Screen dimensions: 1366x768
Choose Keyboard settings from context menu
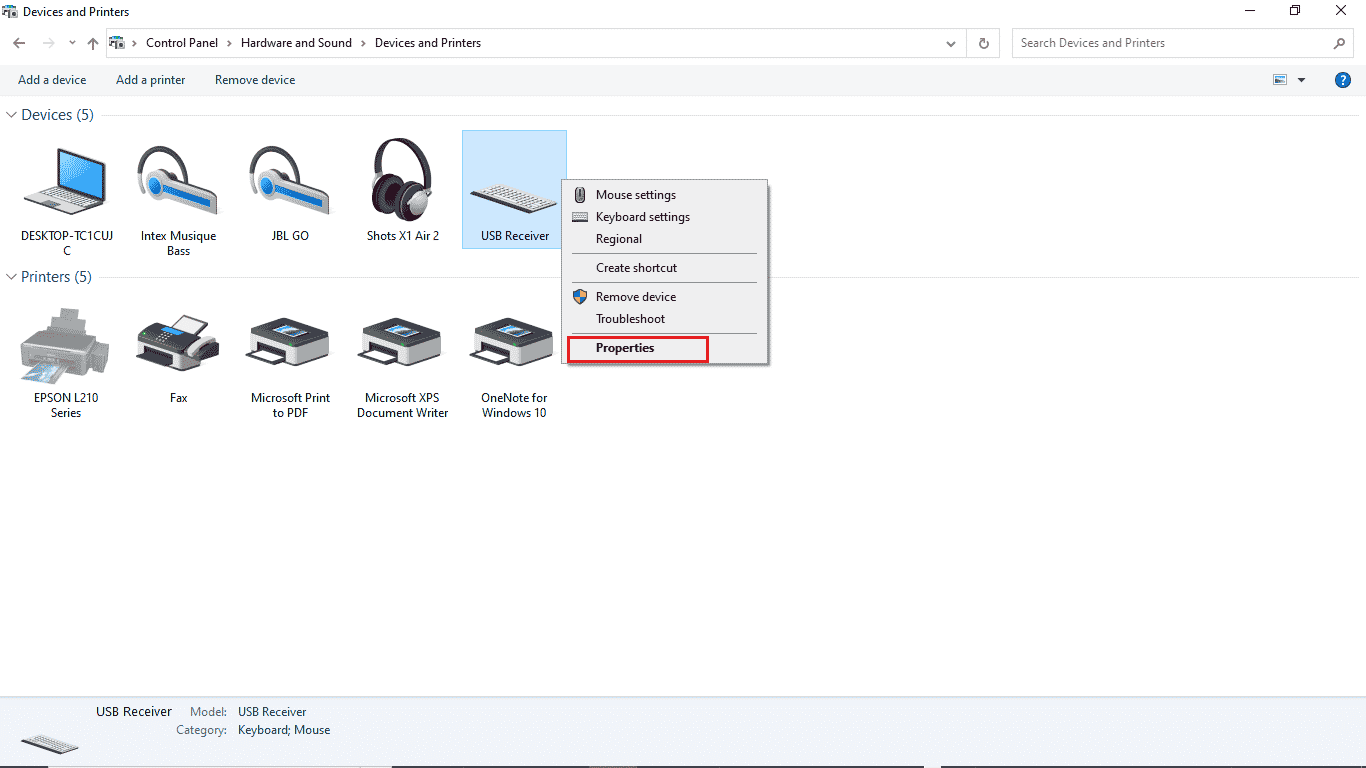(x=664, y=217)
